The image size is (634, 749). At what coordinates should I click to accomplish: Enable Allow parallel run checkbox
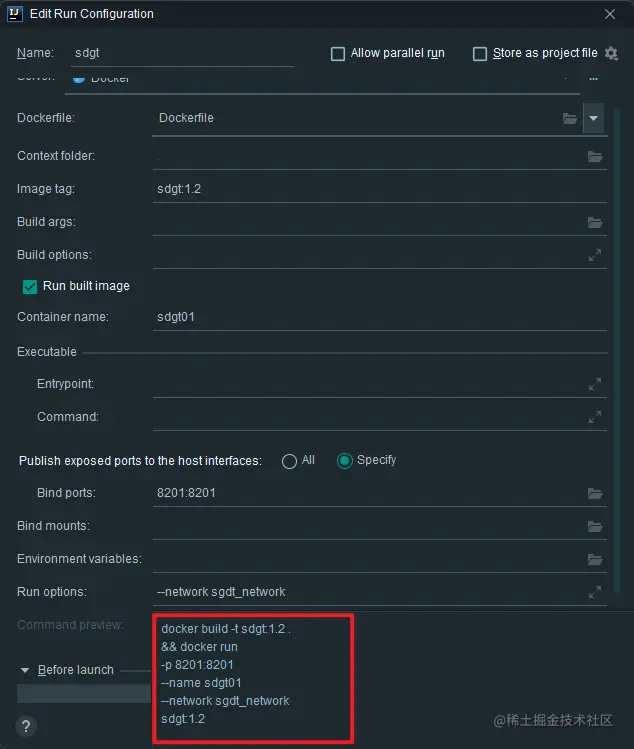(x=338, y=54)
